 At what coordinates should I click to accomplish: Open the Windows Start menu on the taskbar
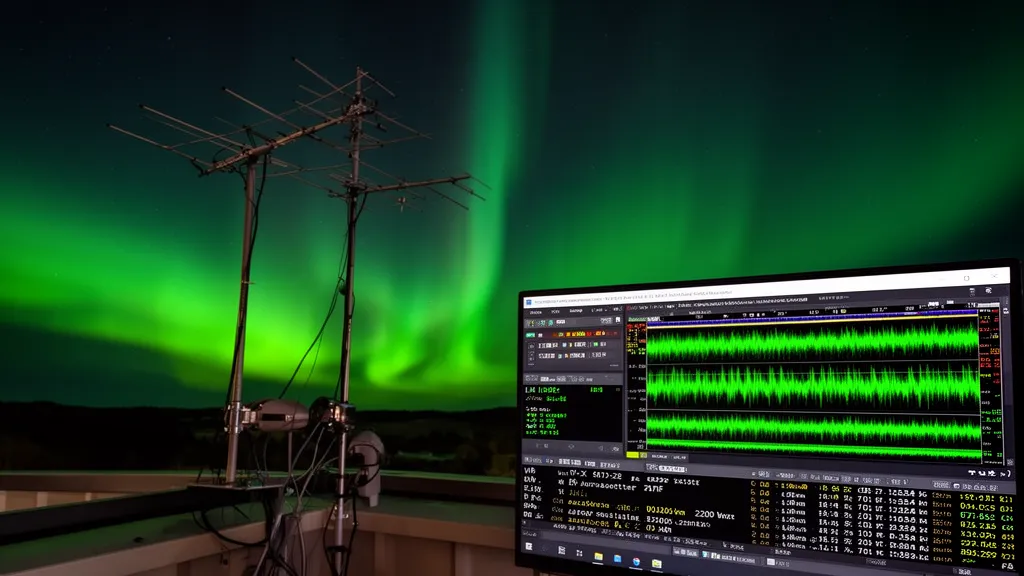click(x=529, y=547)
